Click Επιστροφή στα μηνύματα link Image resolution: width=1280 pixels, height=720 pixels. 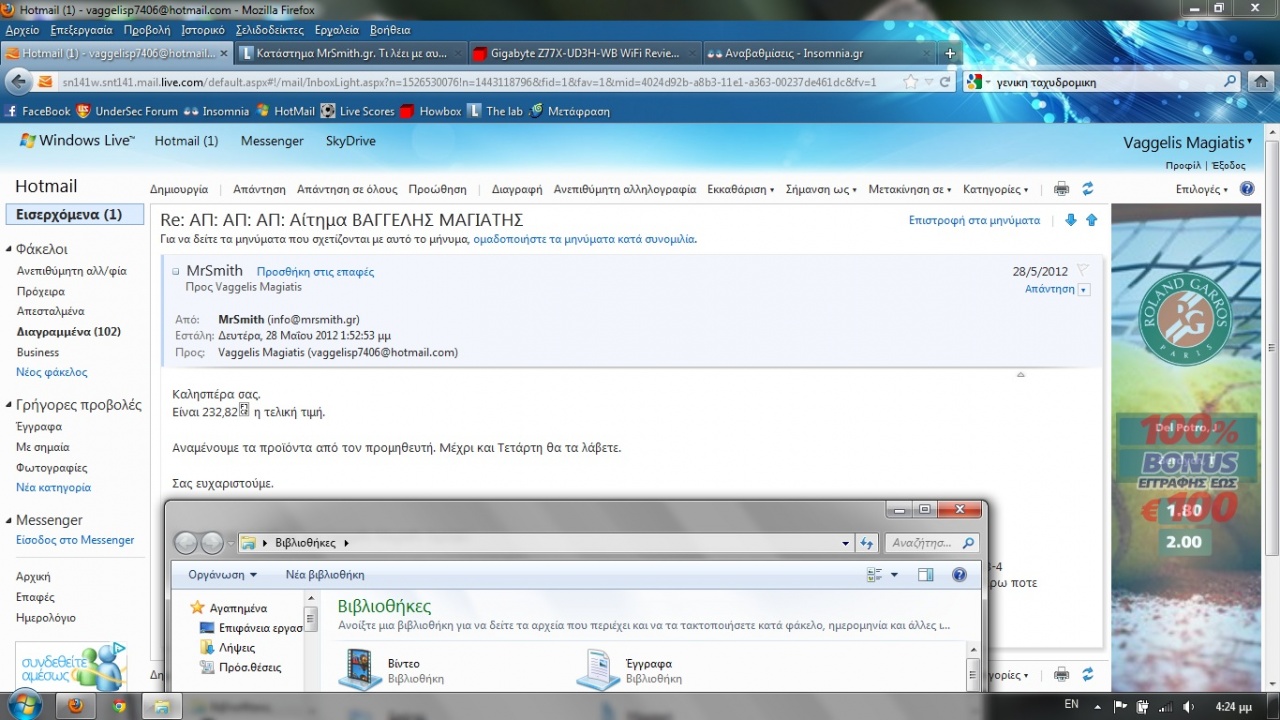pyautogui.click(x=974, y=220)
